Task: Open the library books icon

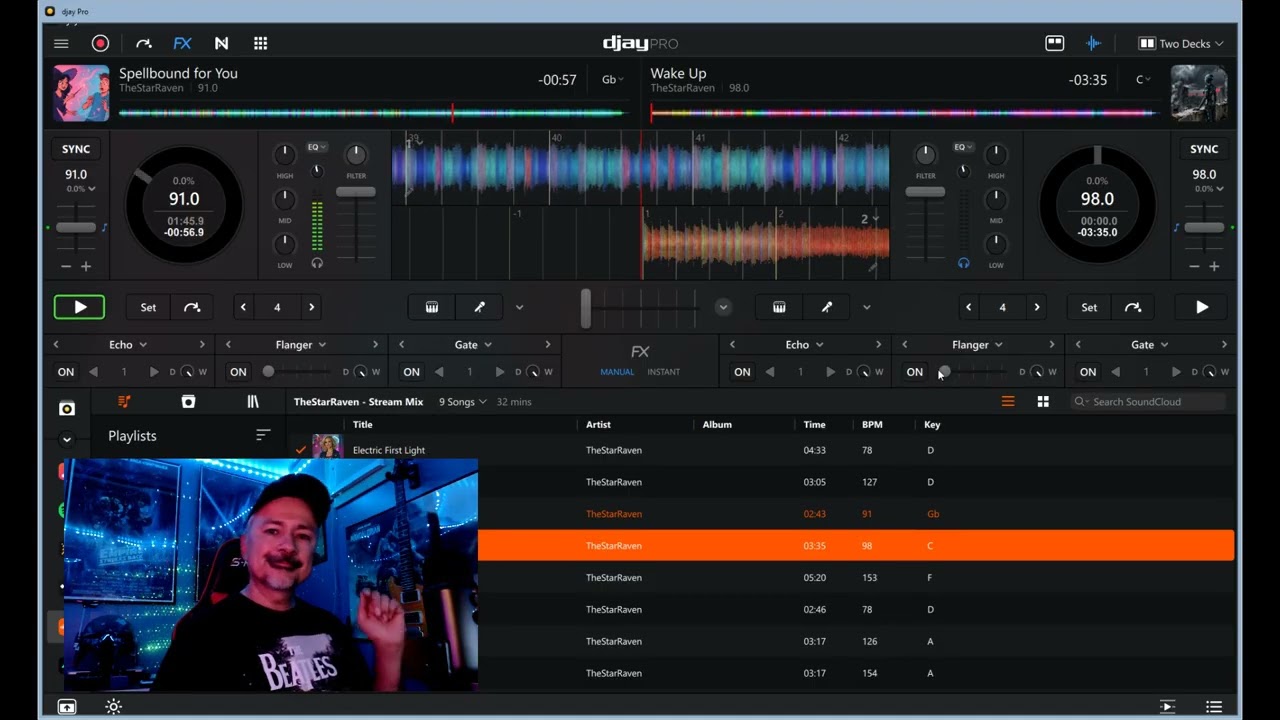Action: 253,401
